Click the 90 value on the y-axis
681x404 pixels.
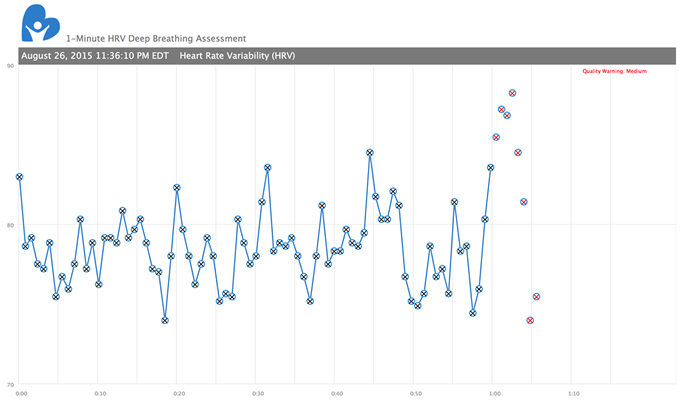[x=10, y=66]
